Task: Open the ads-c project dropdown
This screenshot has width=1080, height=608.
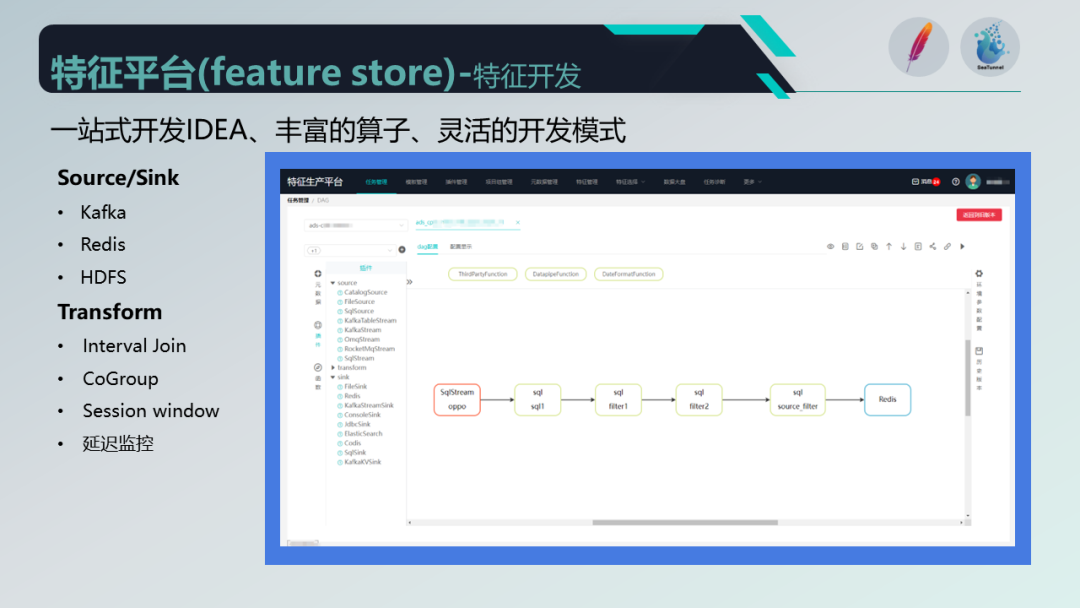Action: 355,225
